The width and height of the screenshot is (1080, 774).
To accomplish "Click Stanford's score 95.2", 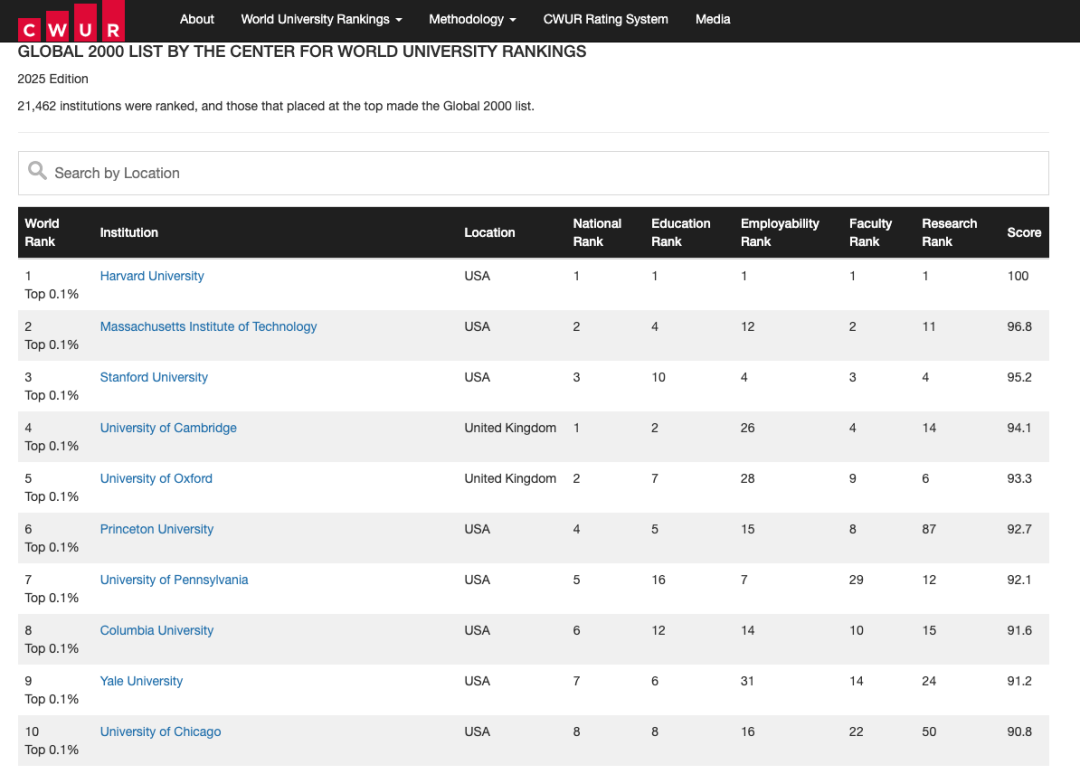I will pos(1019,377).
